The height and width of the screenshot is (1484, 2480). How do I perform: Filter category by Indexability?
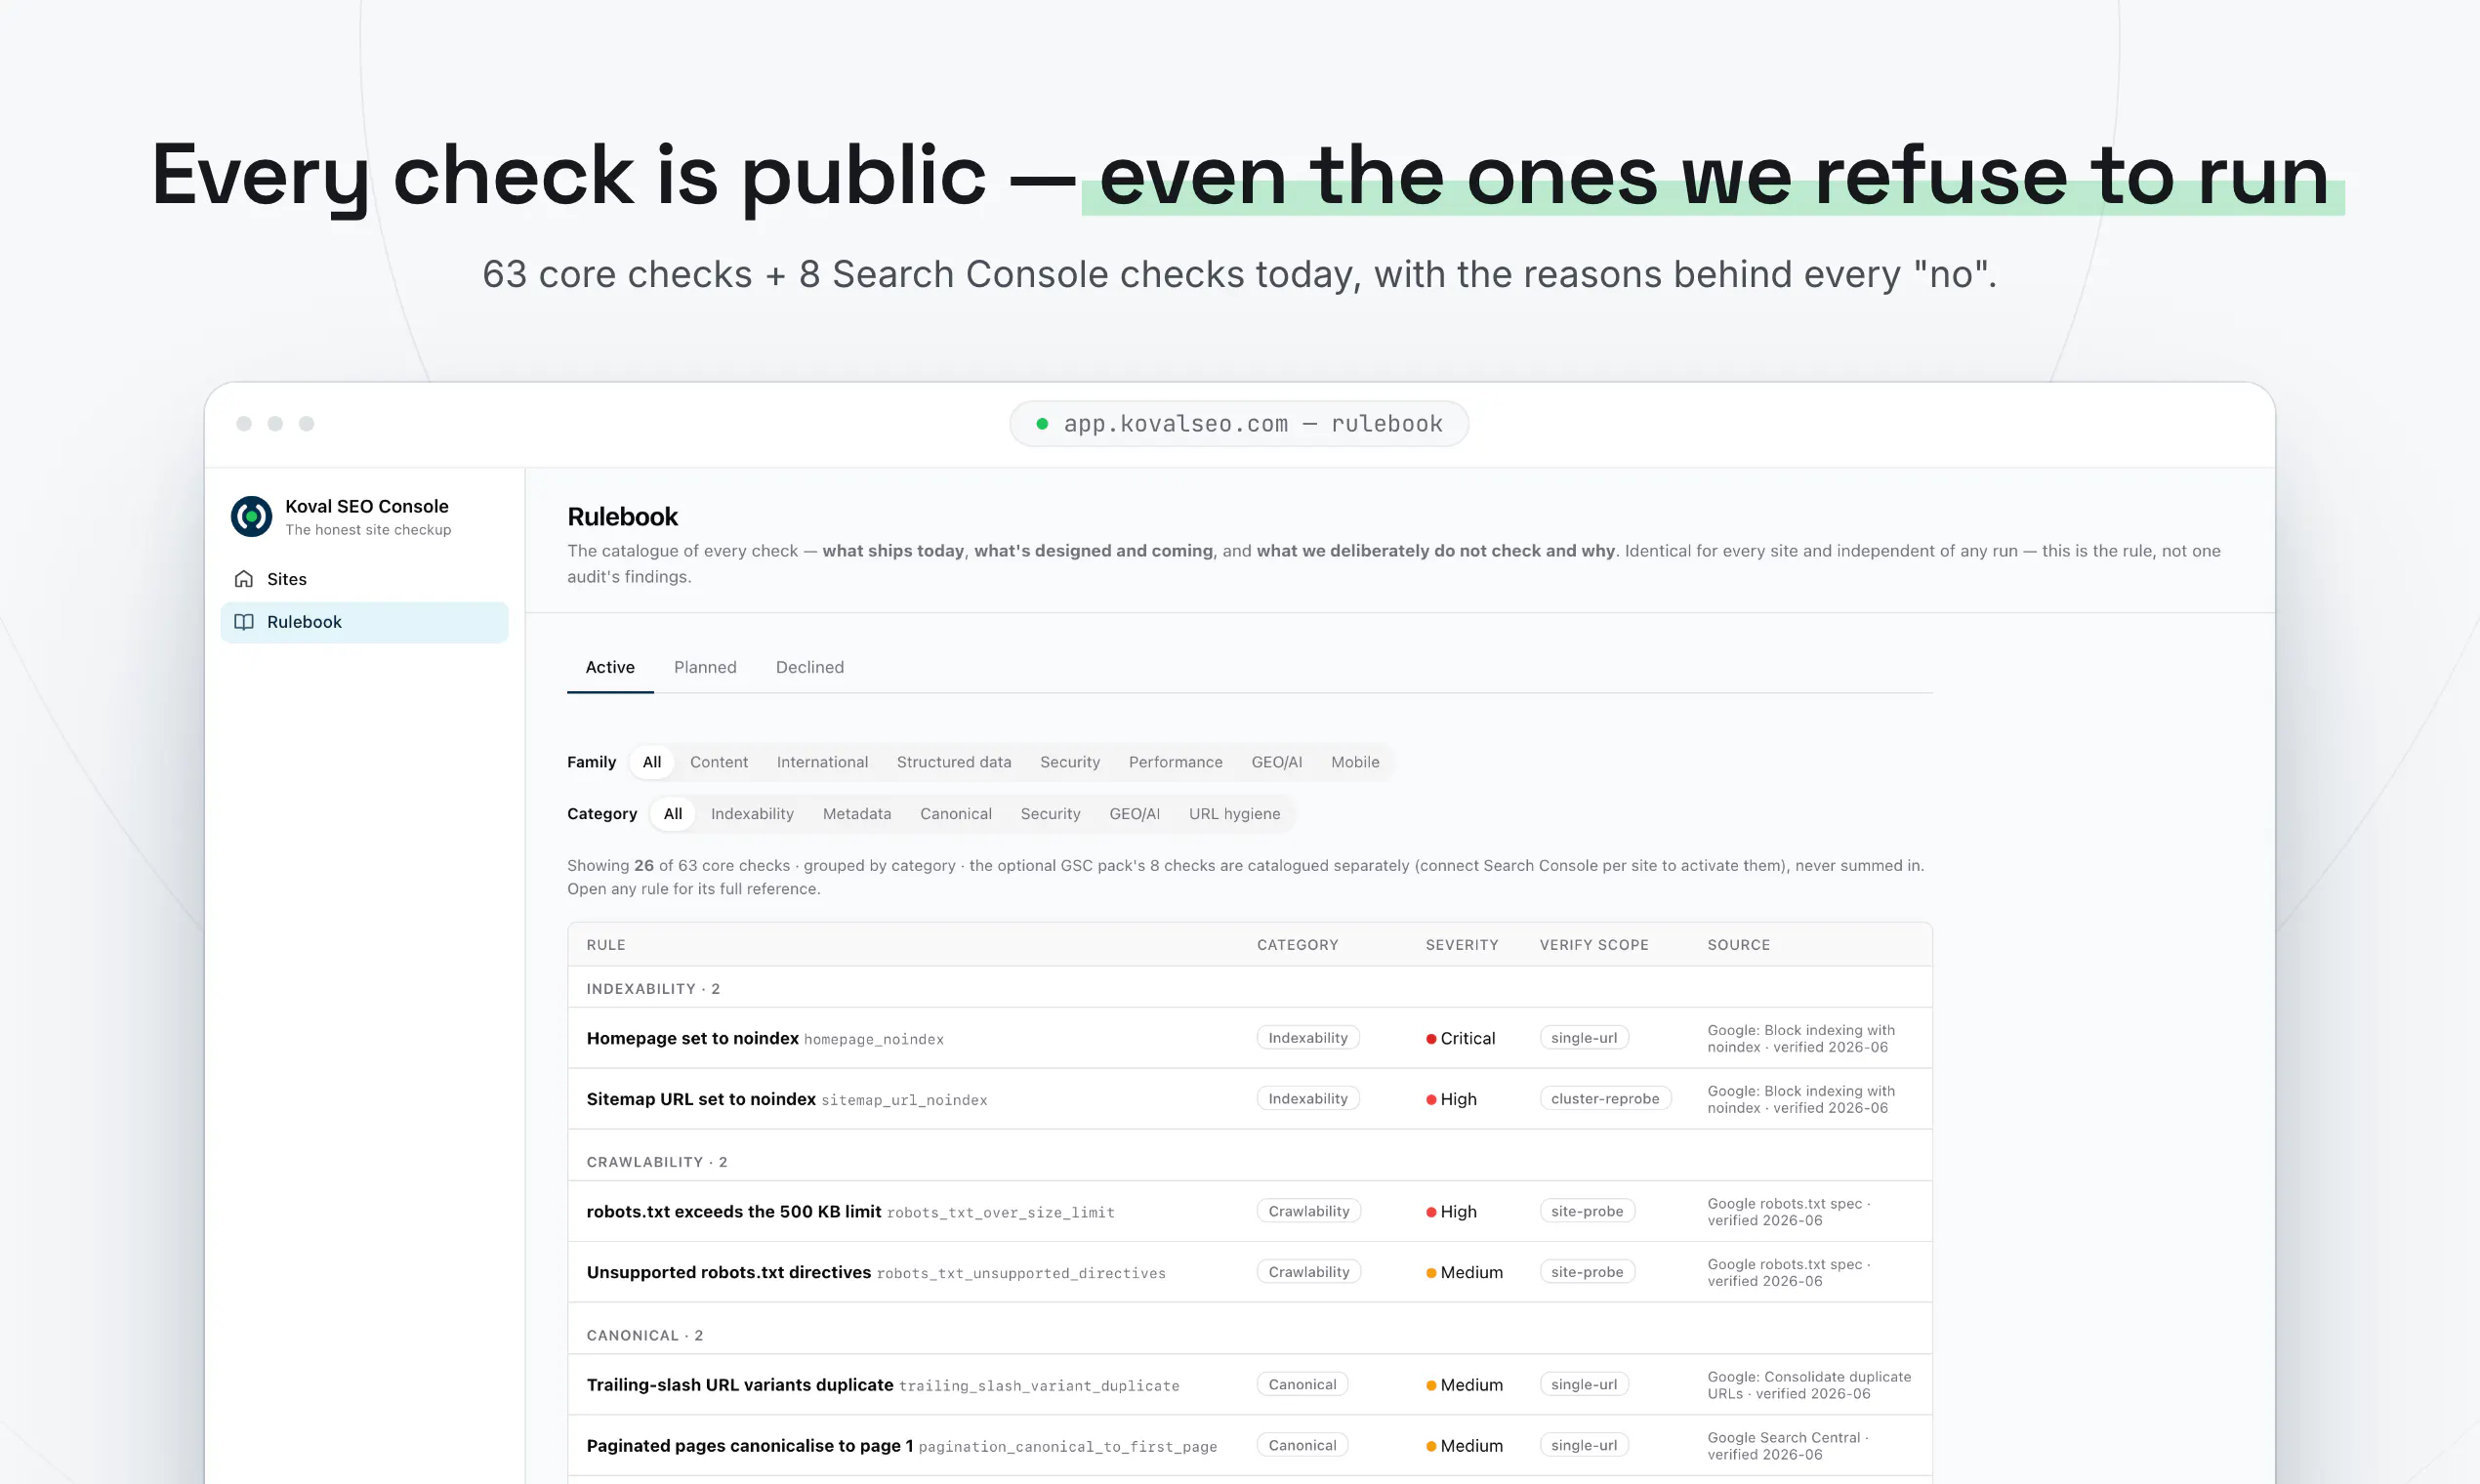coord(752,814)
